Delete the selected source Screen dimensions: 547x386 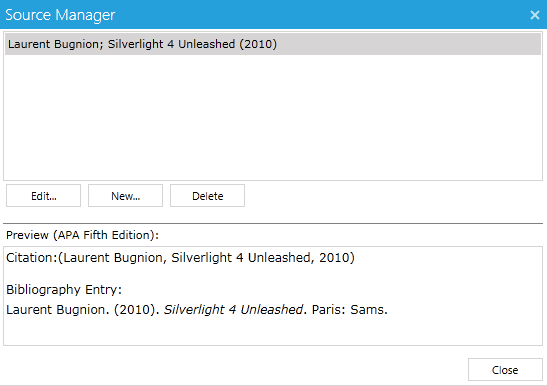click(208, 196)
